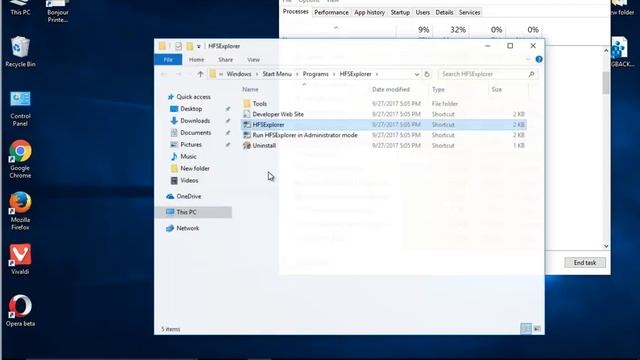Select Music in the navigation pane
The height and width of the screenshot is (360, 640).
click(x=188, y=156)
